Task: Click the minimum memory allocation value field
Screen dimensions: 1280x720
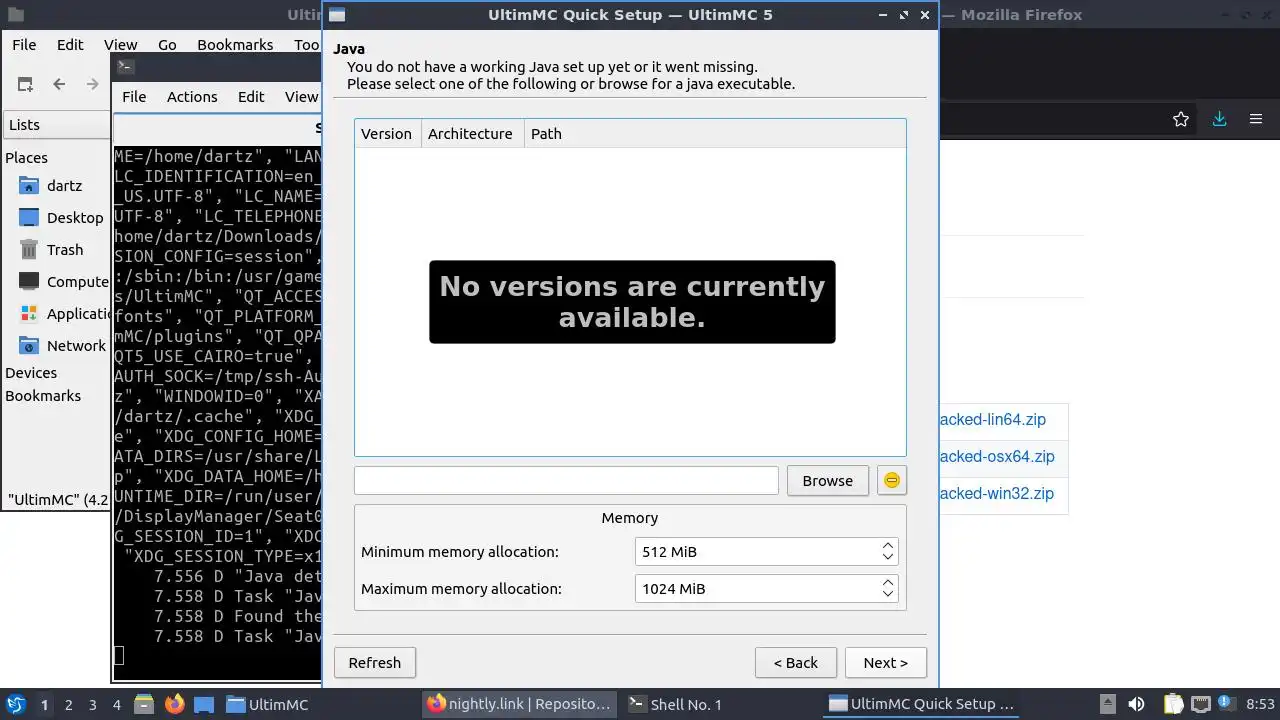Action: (x=757, y=552)
